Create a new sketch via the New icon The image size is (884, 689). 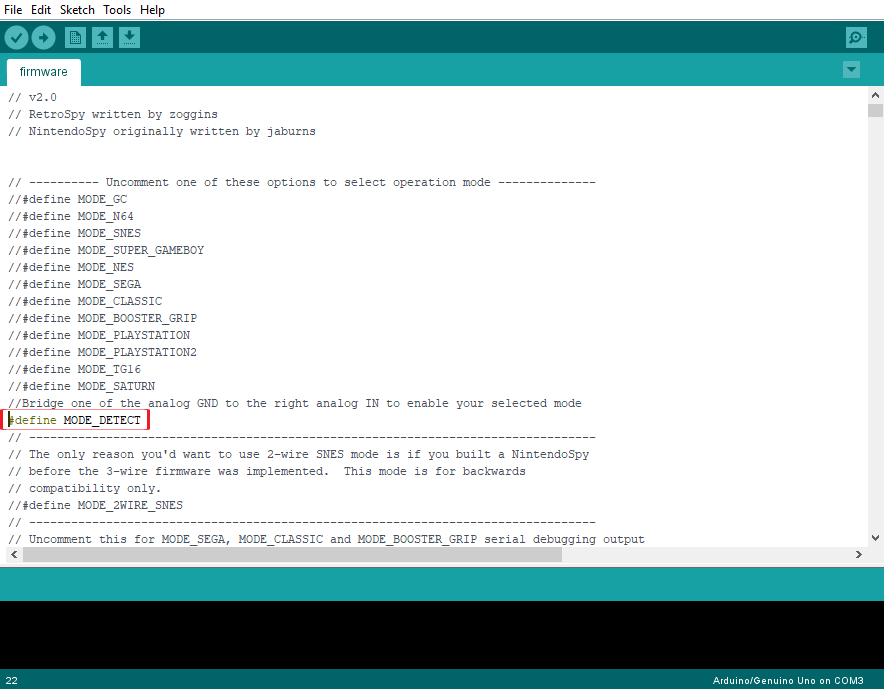point(74,37)
